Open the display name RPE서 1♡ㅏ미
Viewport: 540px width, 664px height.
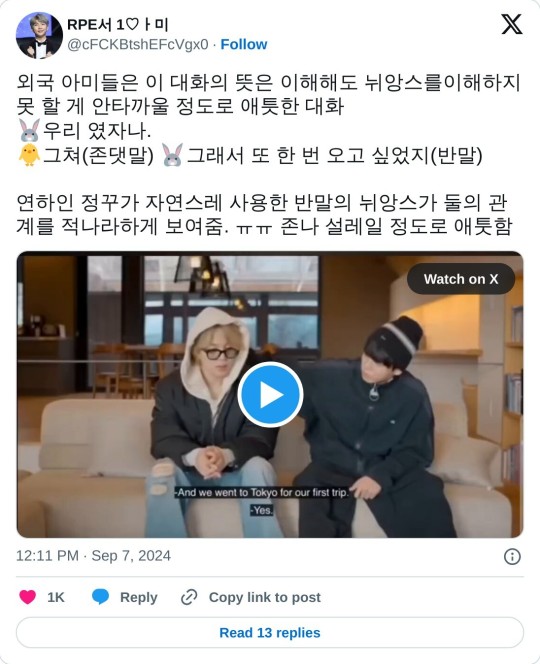tap(118, 25)
